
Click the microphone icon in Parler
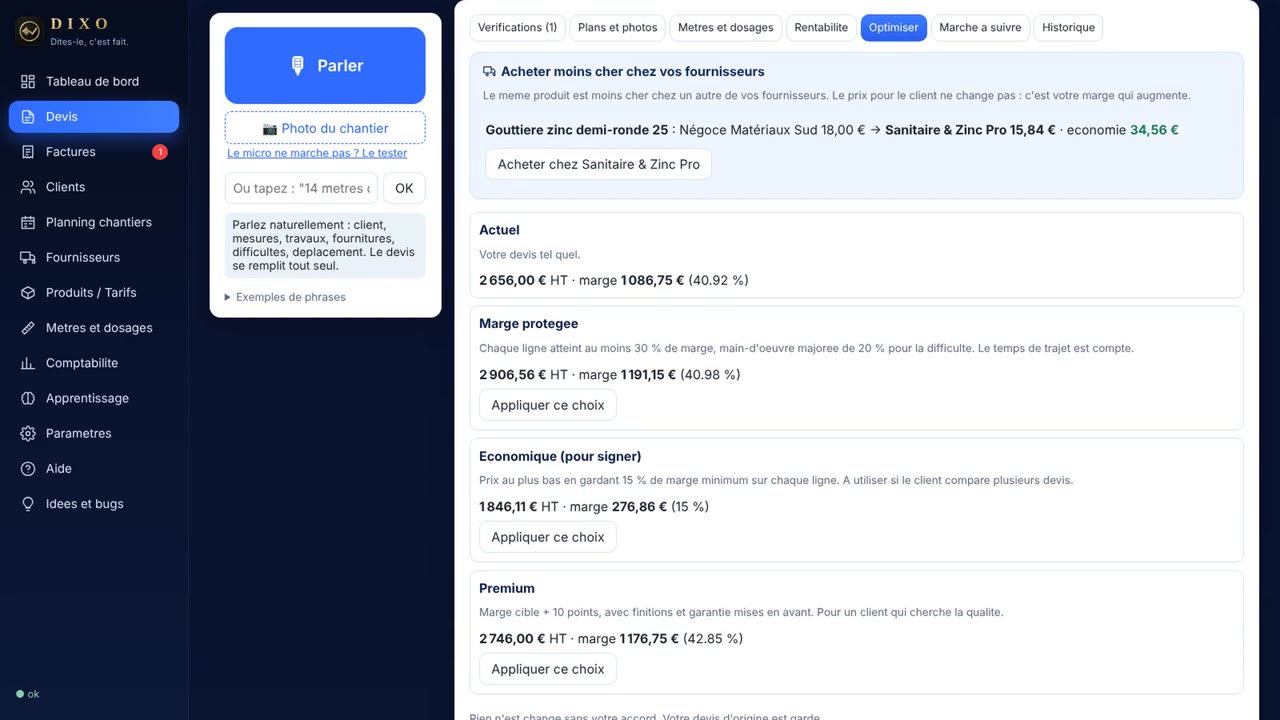pos(297,66)
